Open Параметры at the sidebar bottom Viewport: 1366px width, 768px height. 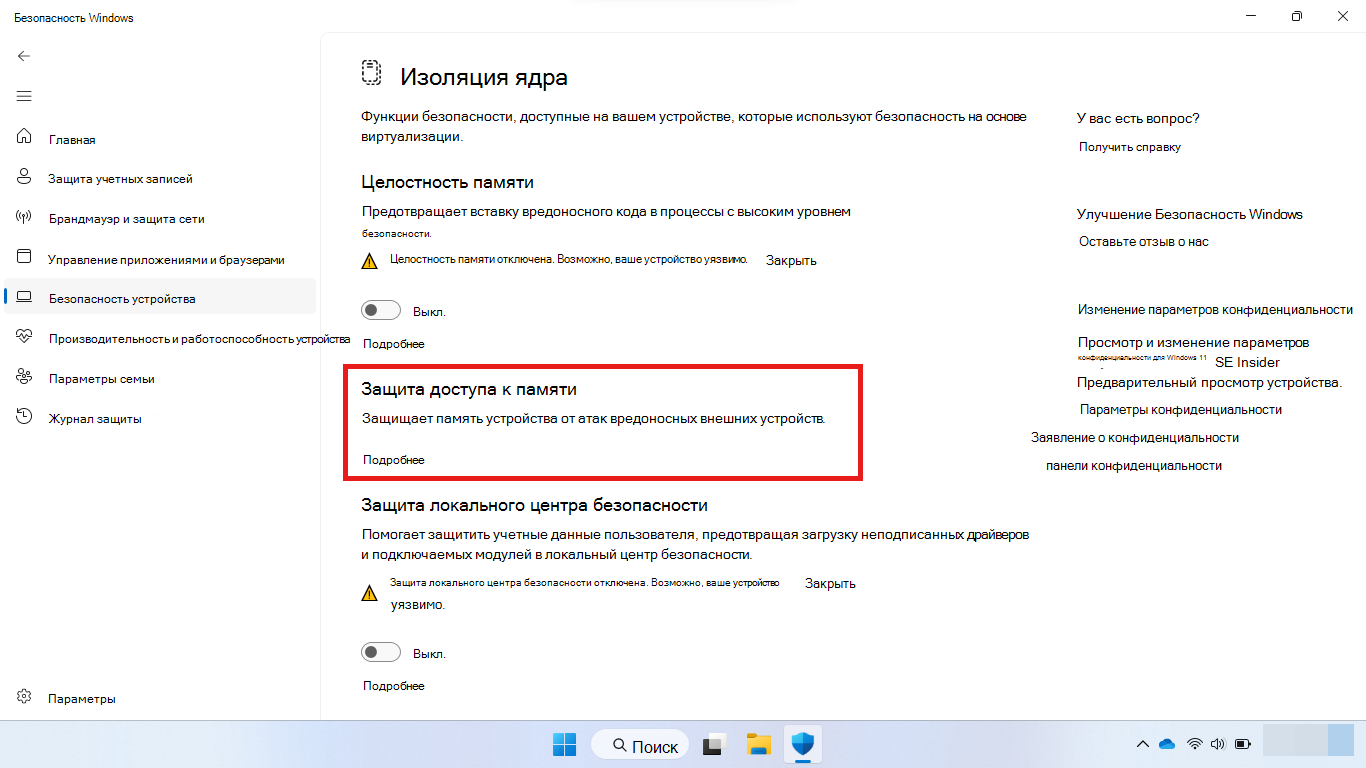click(x=82, y=699)
